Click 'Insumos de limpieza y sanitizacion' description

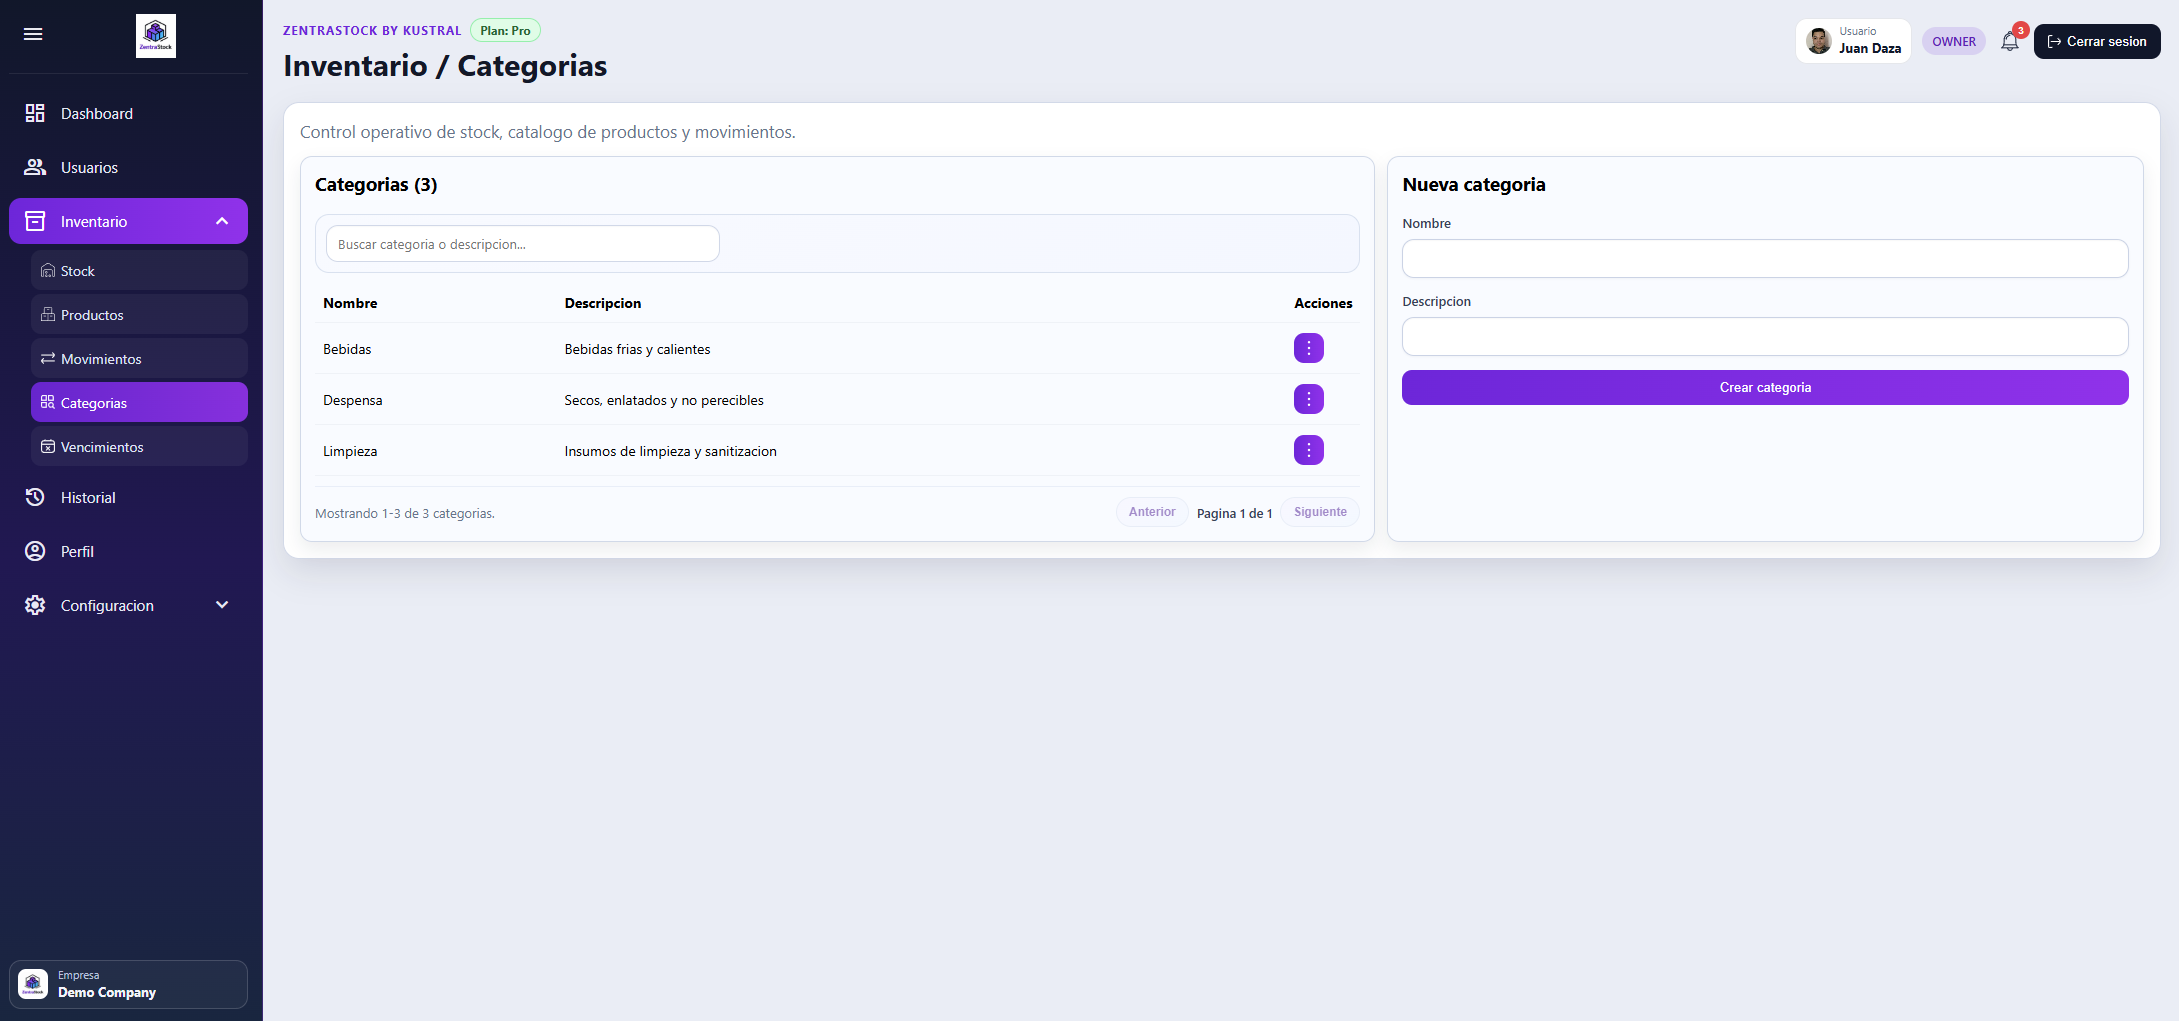(671, 452)
